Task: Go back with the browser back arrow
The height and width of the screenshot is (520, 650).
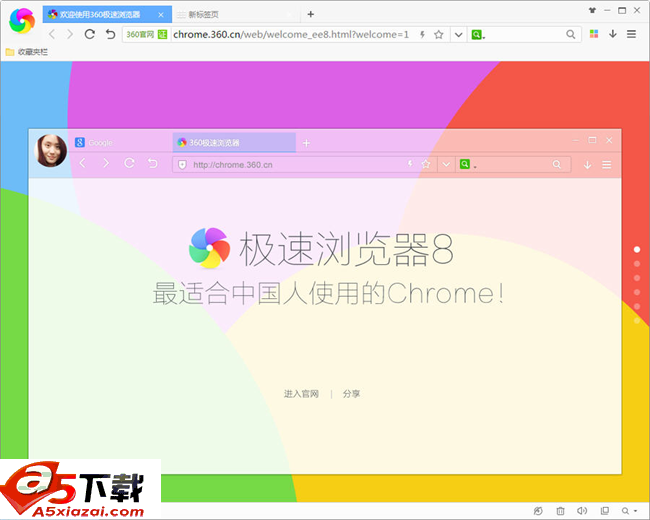Action: tap(52, 34)
